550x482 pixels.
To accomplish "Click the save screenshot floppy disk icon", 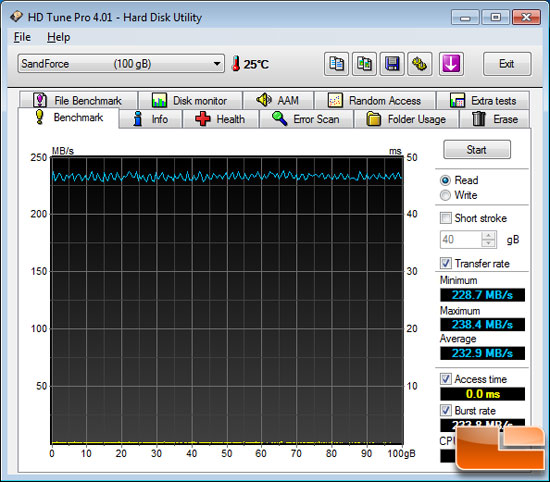I will pos(392,64).
